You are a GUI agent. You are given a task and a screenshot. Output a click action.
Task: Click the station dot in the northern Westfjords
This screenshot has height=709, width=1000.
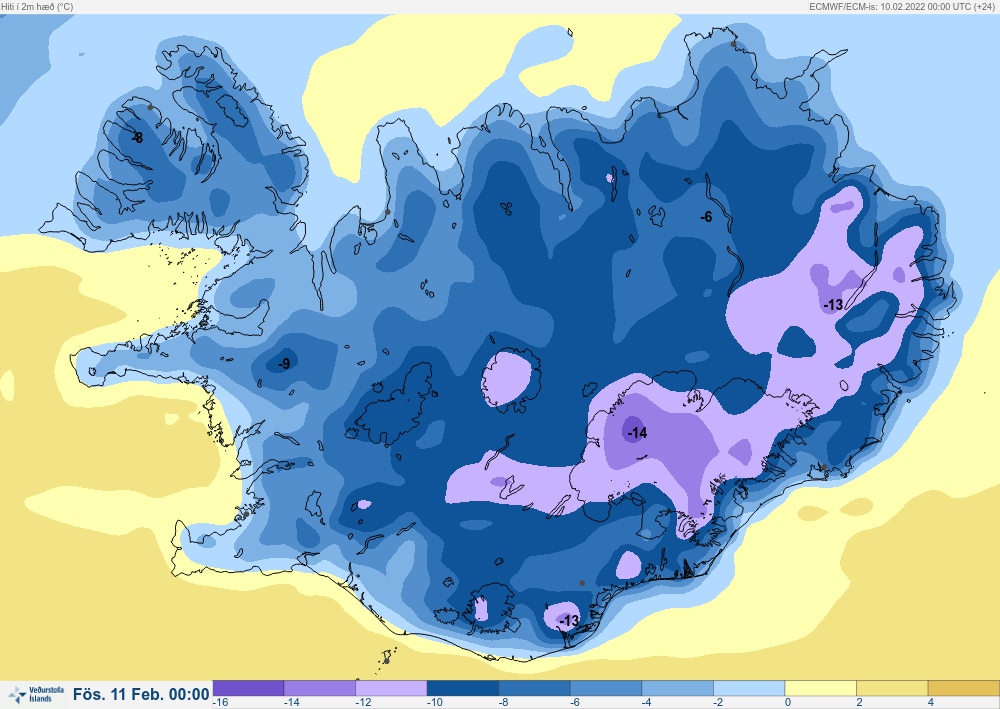click(150, 107)
